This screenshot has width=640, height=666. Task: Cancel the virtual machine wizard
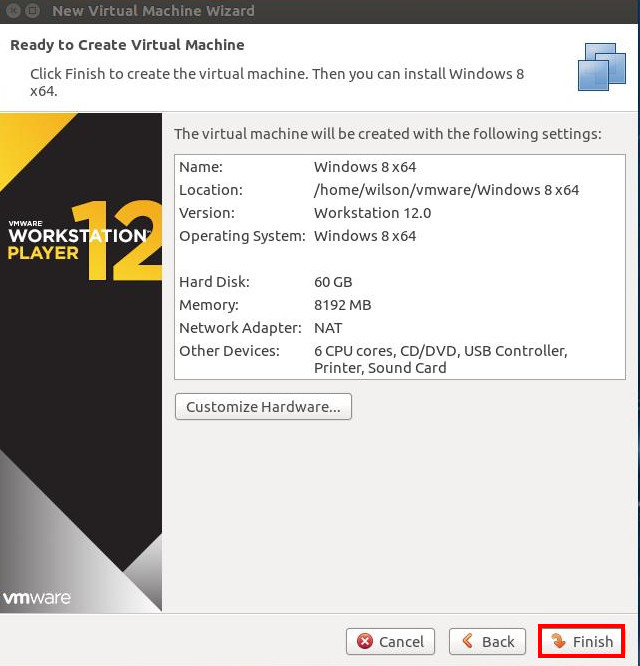(x=390, y=641)
